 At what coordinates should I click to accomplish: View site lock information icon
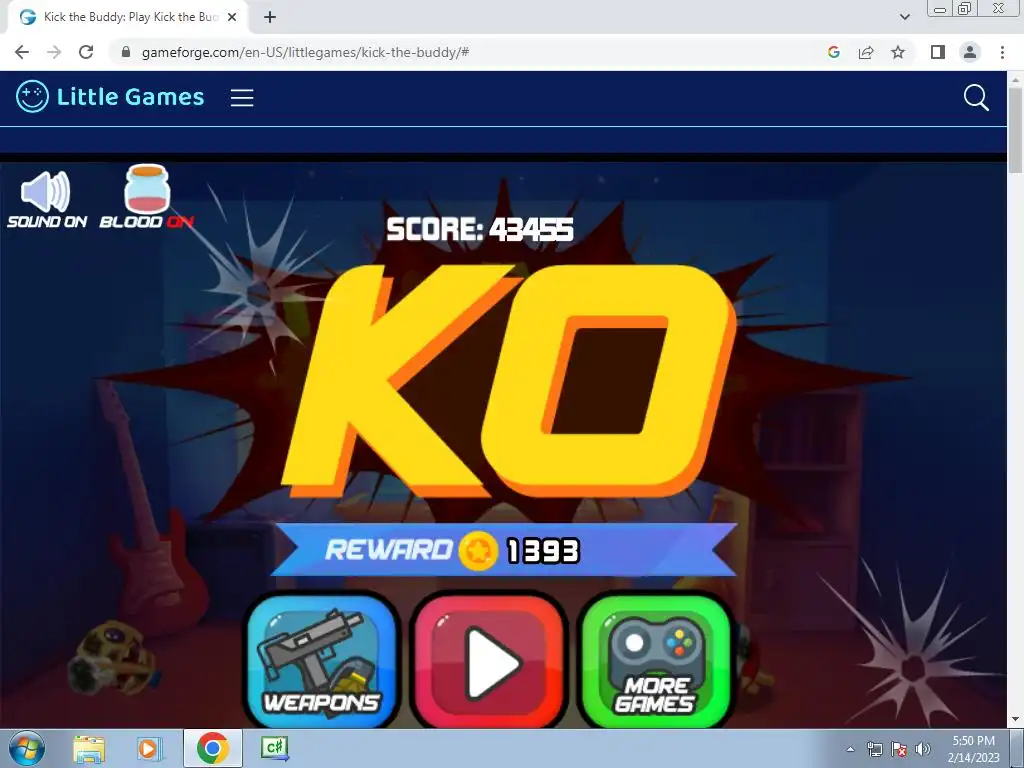coord(126,52)
